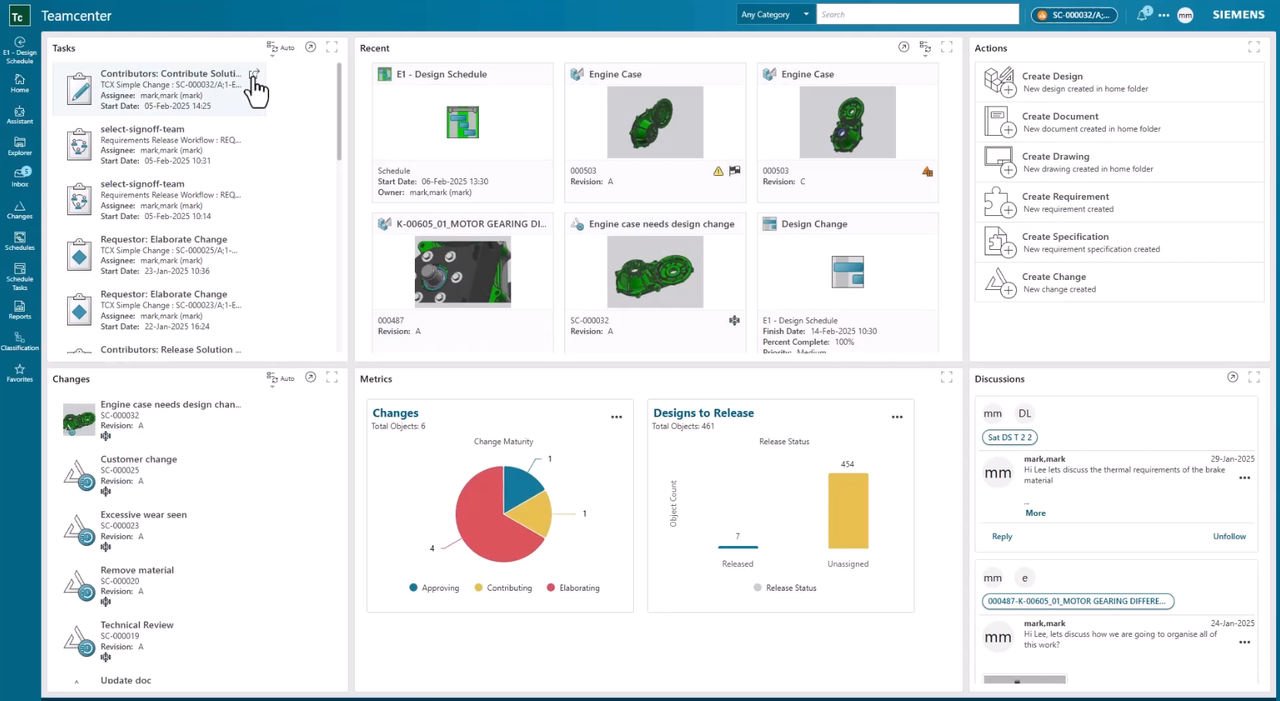Open the Classification sidebar icon
The image size is (1280, 701).
(19, 342)
